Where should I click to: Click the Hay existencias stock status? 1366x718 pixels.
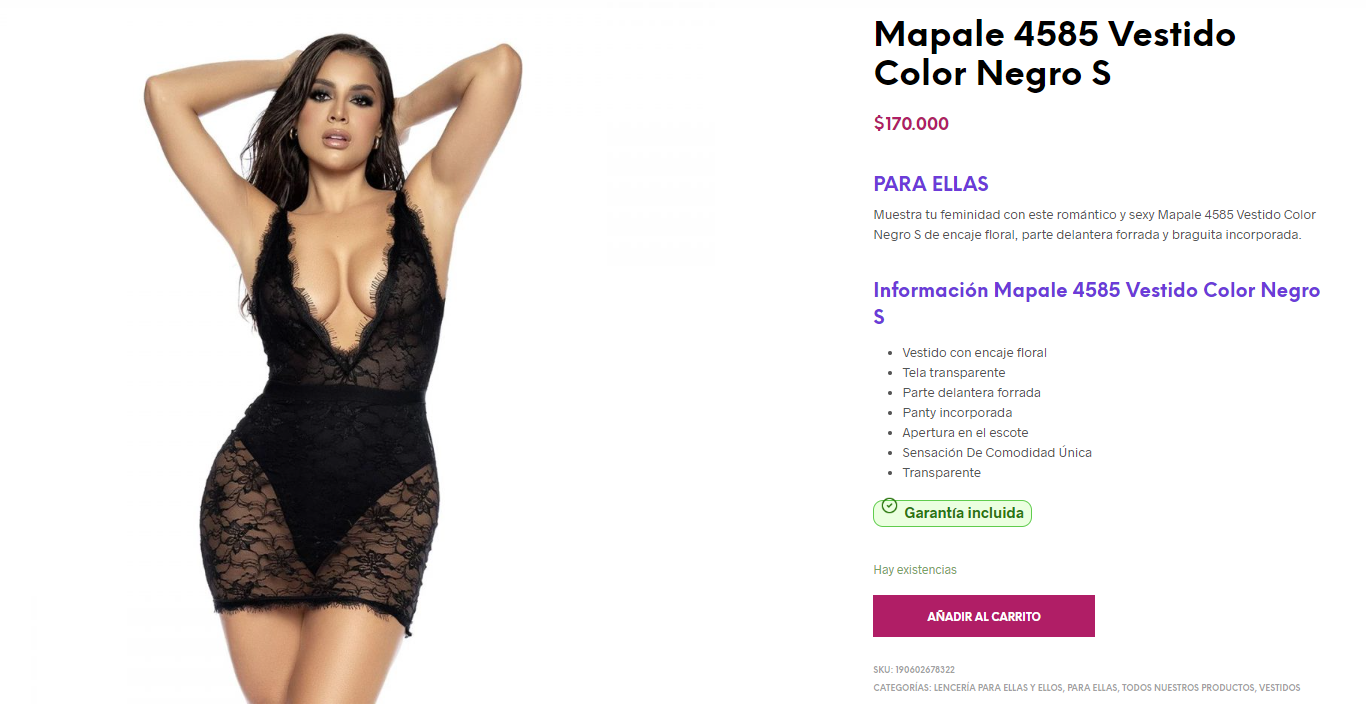pos(915,570)
